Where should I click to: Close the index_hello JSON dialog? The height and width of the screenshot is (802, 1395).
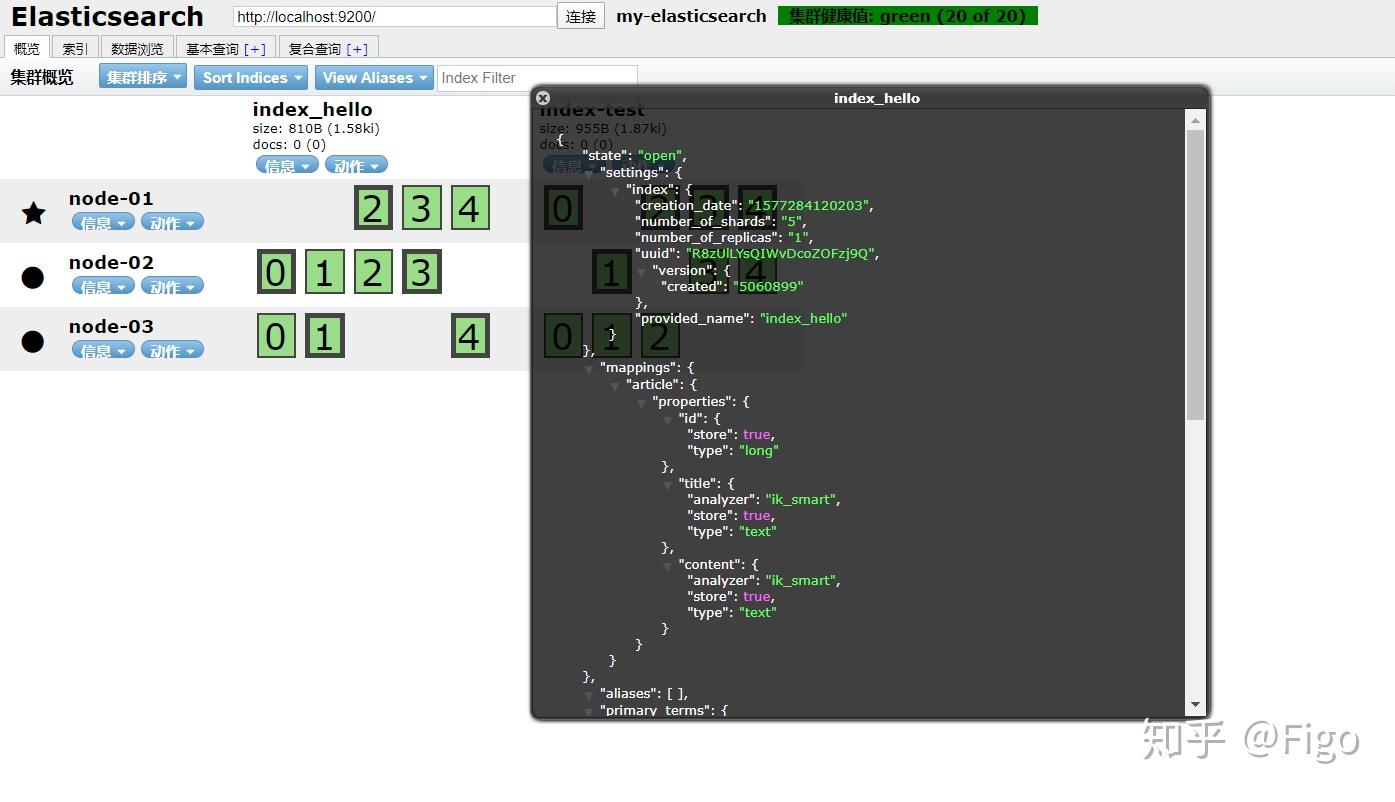pyautogui.click(x=543, y=98)
